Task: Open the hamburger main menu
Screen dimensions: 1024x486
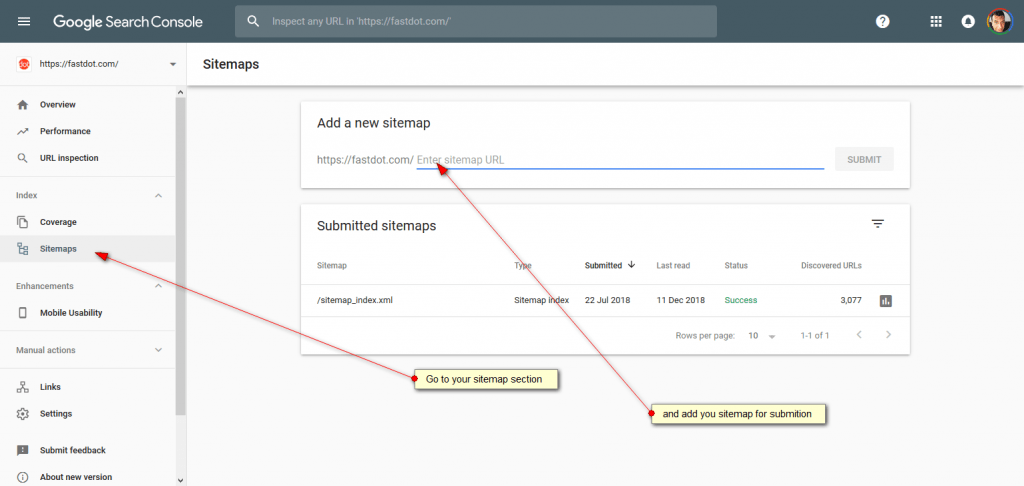Action: (24, 22)
